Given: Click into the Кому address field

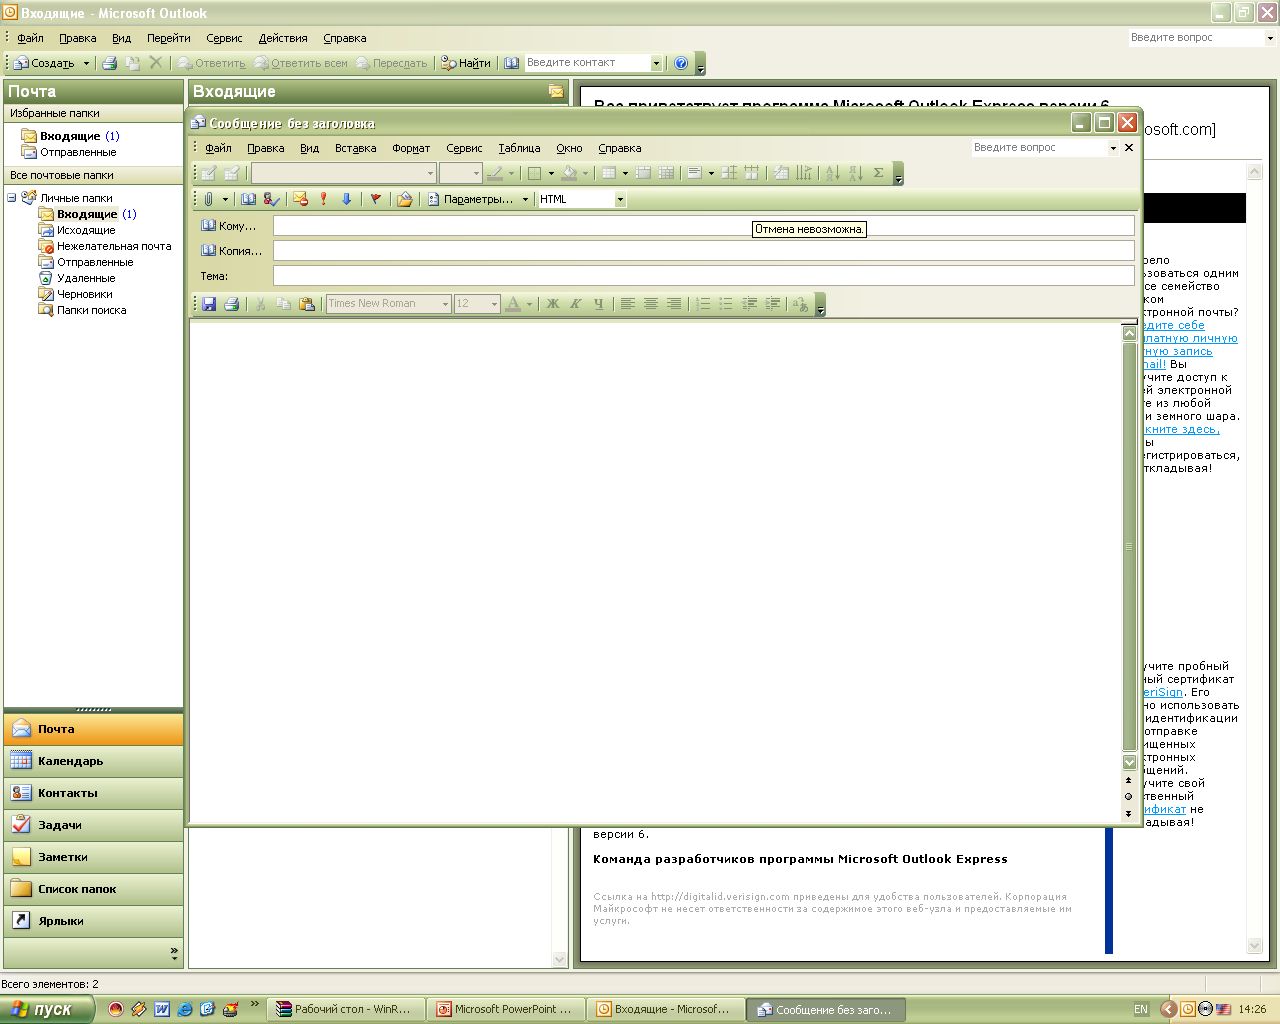Looking at the screenshot, I should (704, 226).
